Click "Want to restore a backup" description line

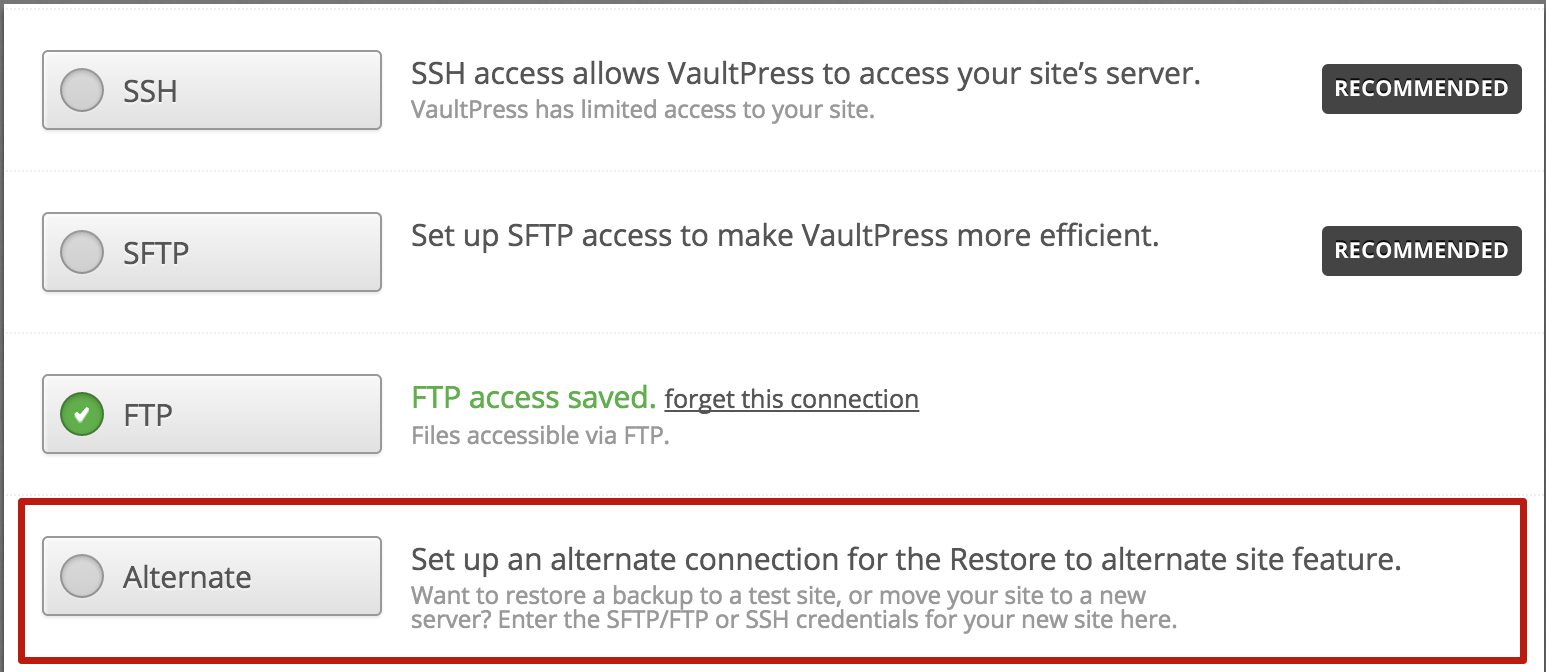click(778, 596)
